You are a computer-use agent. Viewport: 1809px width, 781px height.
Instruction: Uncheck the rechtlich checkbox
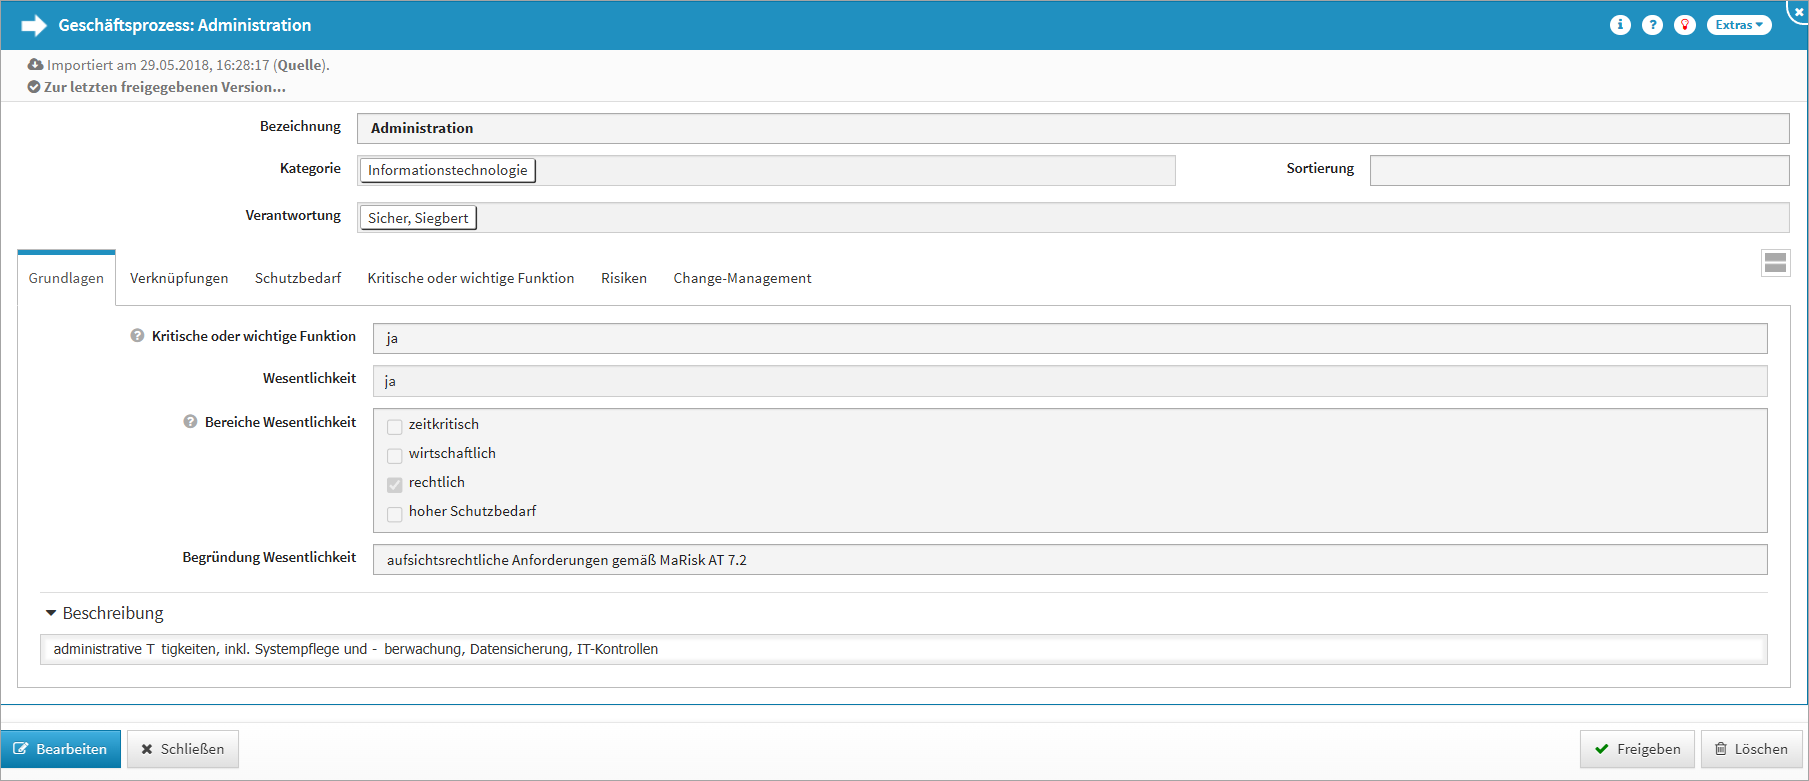[x=395, y=485]
